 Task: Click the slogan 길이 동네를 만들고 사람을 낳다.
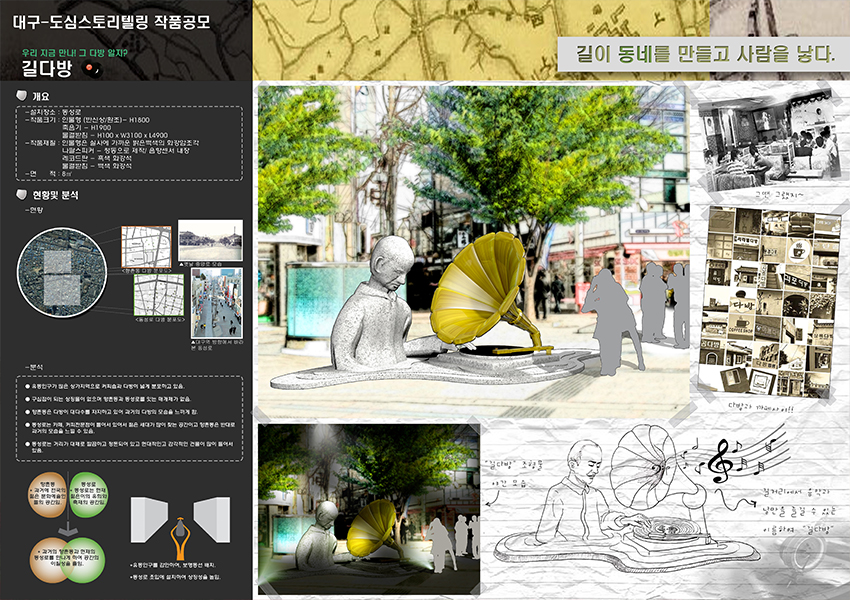(x=705, y=54)
